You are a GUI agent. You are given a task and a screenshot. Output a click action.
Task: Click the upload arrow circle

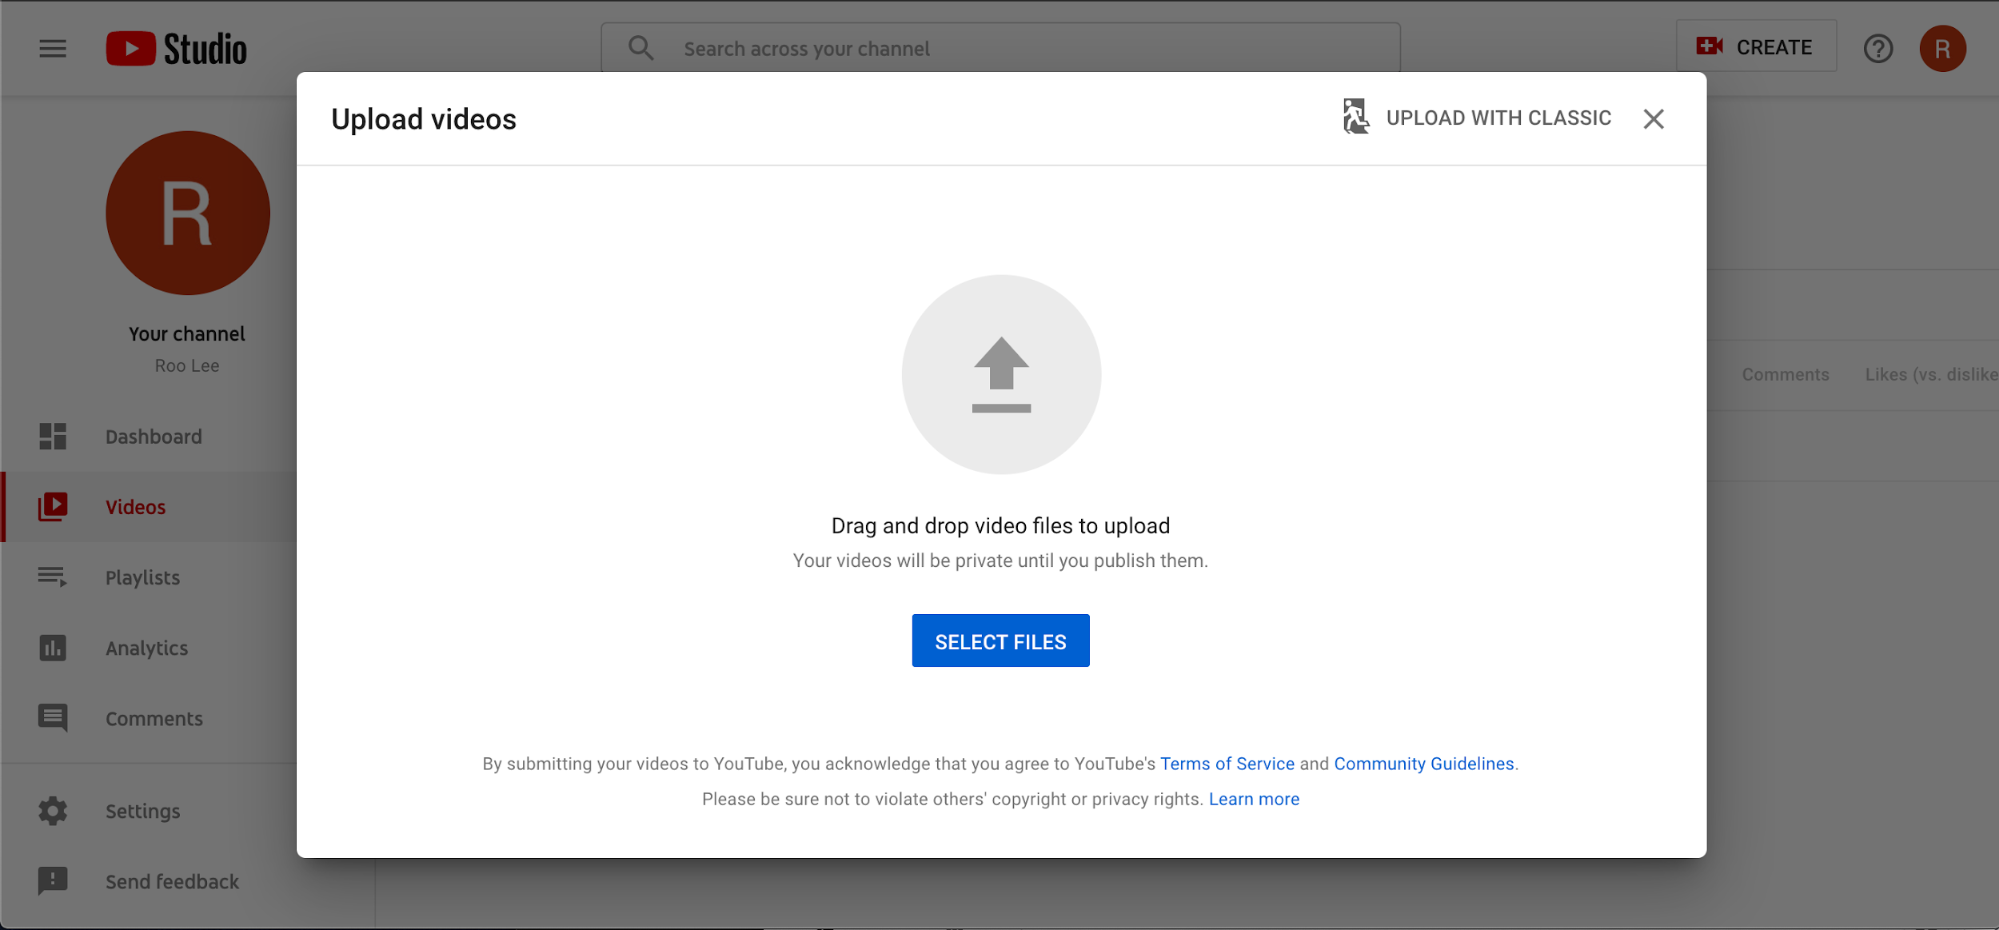click(x=1001, y=375)
